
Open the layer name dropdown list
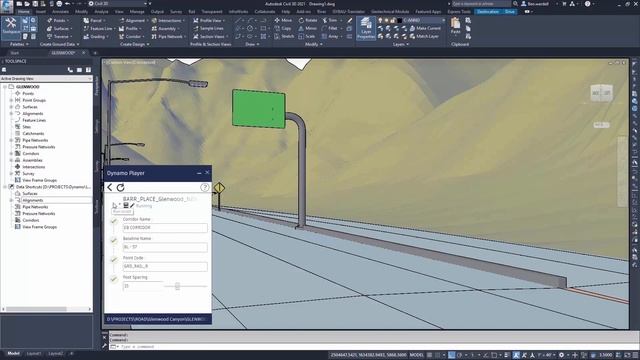[444, 20]
